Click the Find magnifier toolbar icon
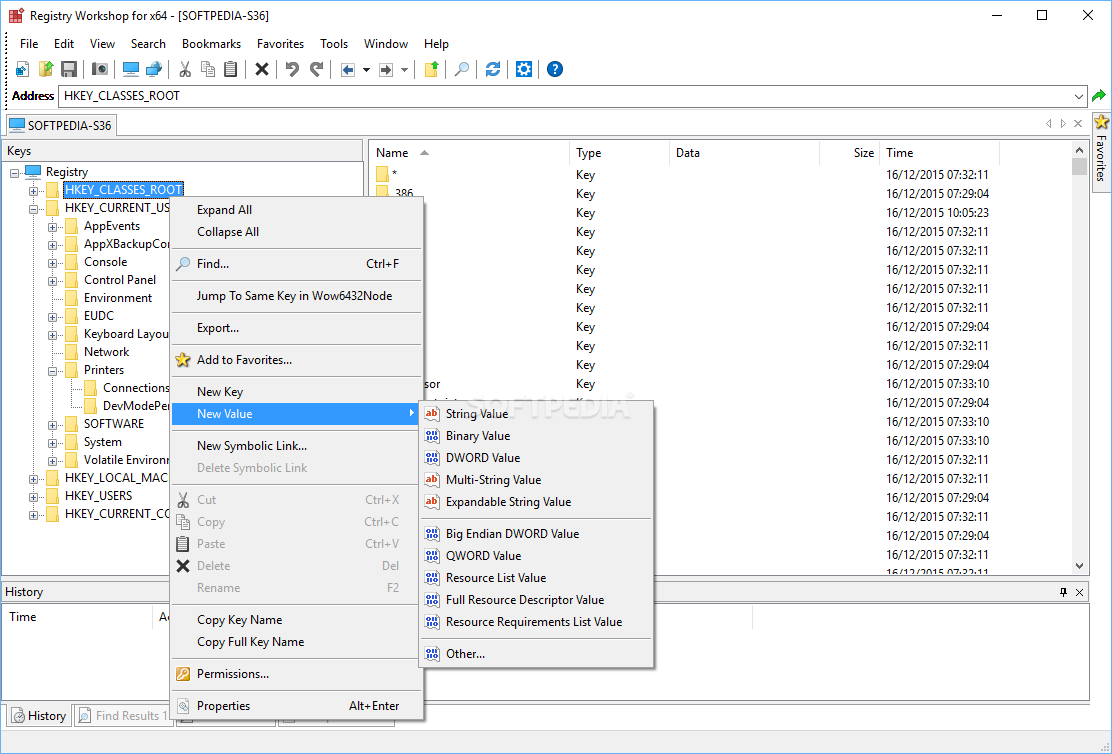1112x754 pixels. pos(462,69)
